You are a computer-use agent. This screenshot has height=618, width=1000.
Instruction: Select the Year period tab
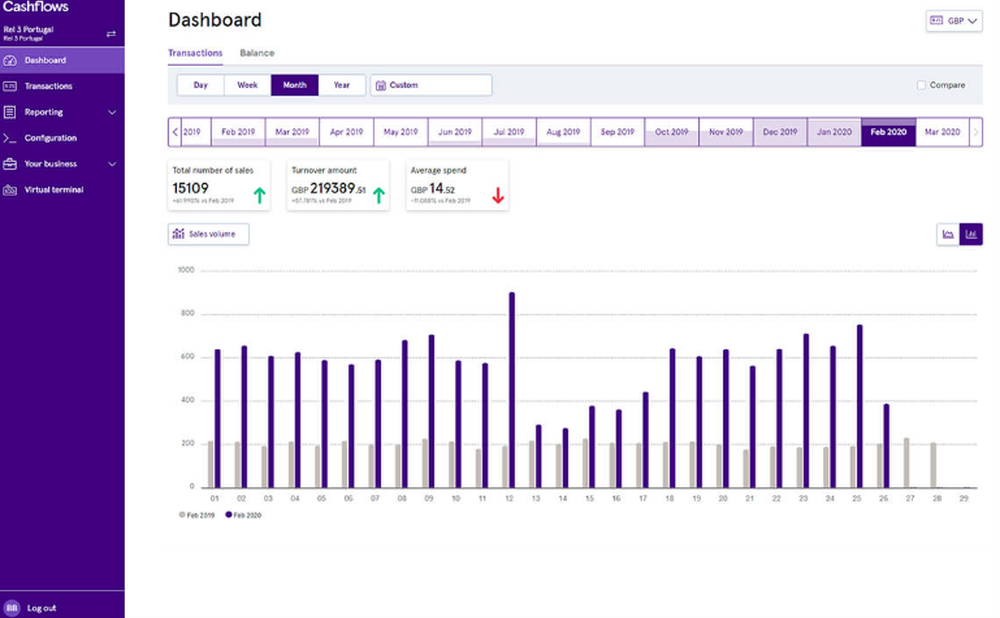click(x=342, y=85)
